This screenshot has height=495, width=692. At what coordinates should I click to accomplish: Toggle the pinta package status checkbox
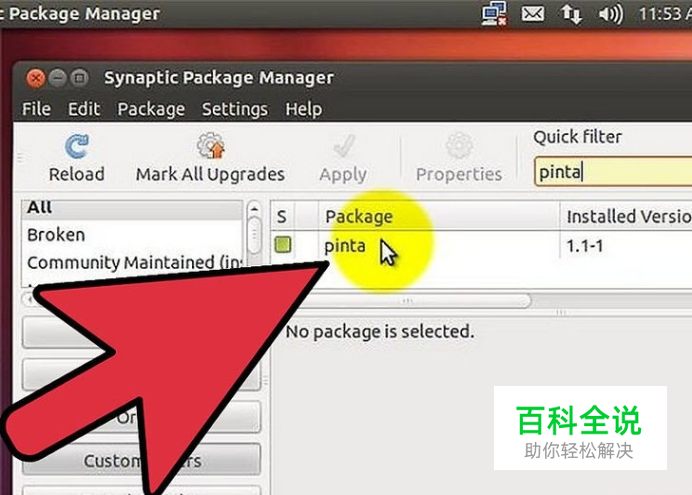[283, 245]
